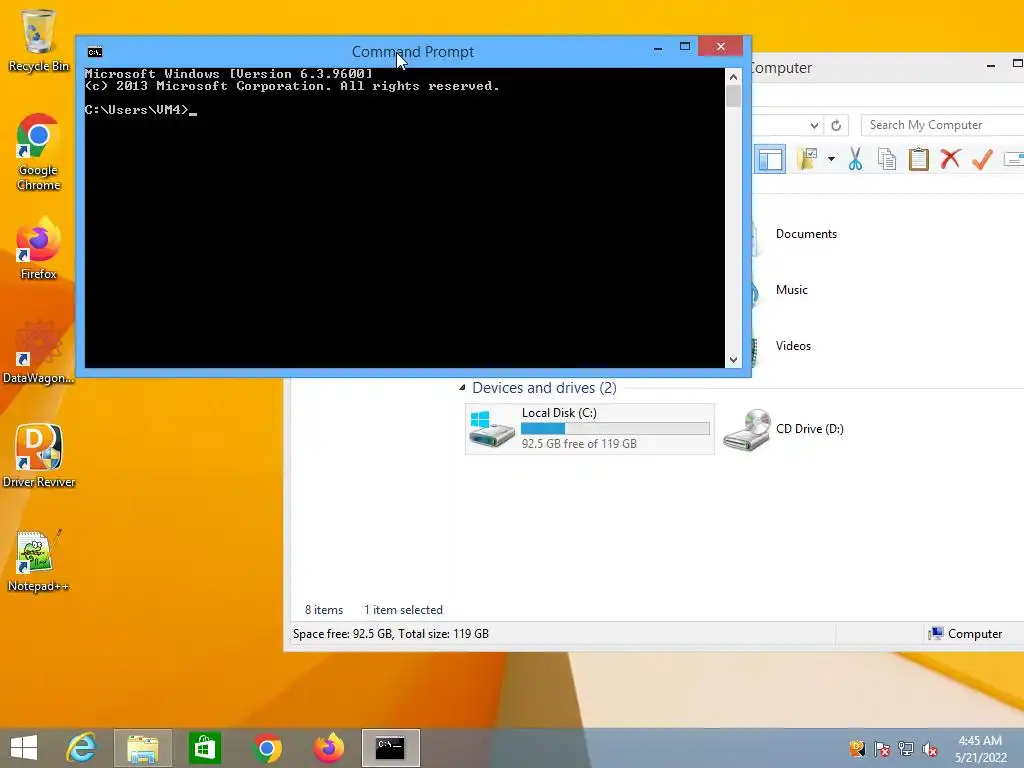Collapse the Devices and drives group
The width and height of the screenshot is (1024, 768).
[x=462, y=387]
